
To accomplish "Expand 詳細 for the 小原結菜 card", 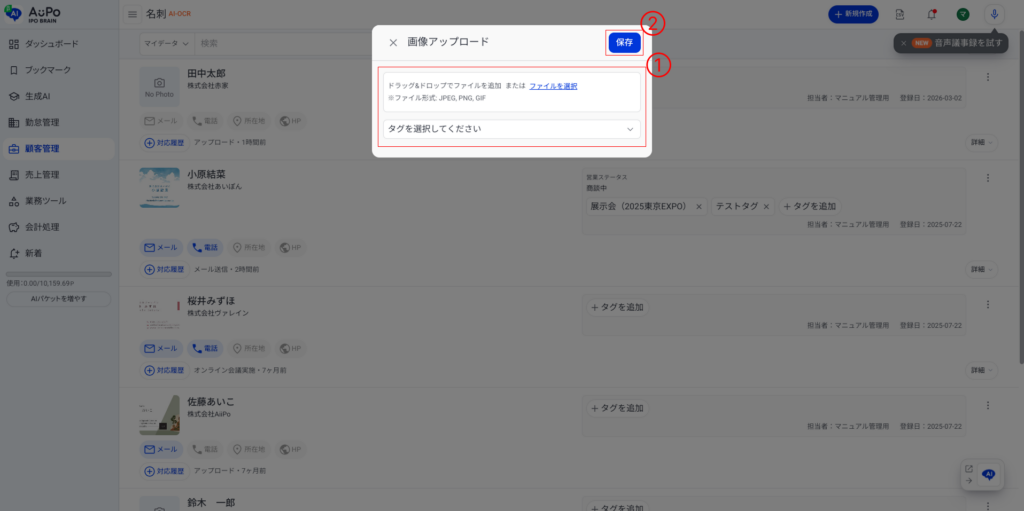I will click(x=981, y=270).
